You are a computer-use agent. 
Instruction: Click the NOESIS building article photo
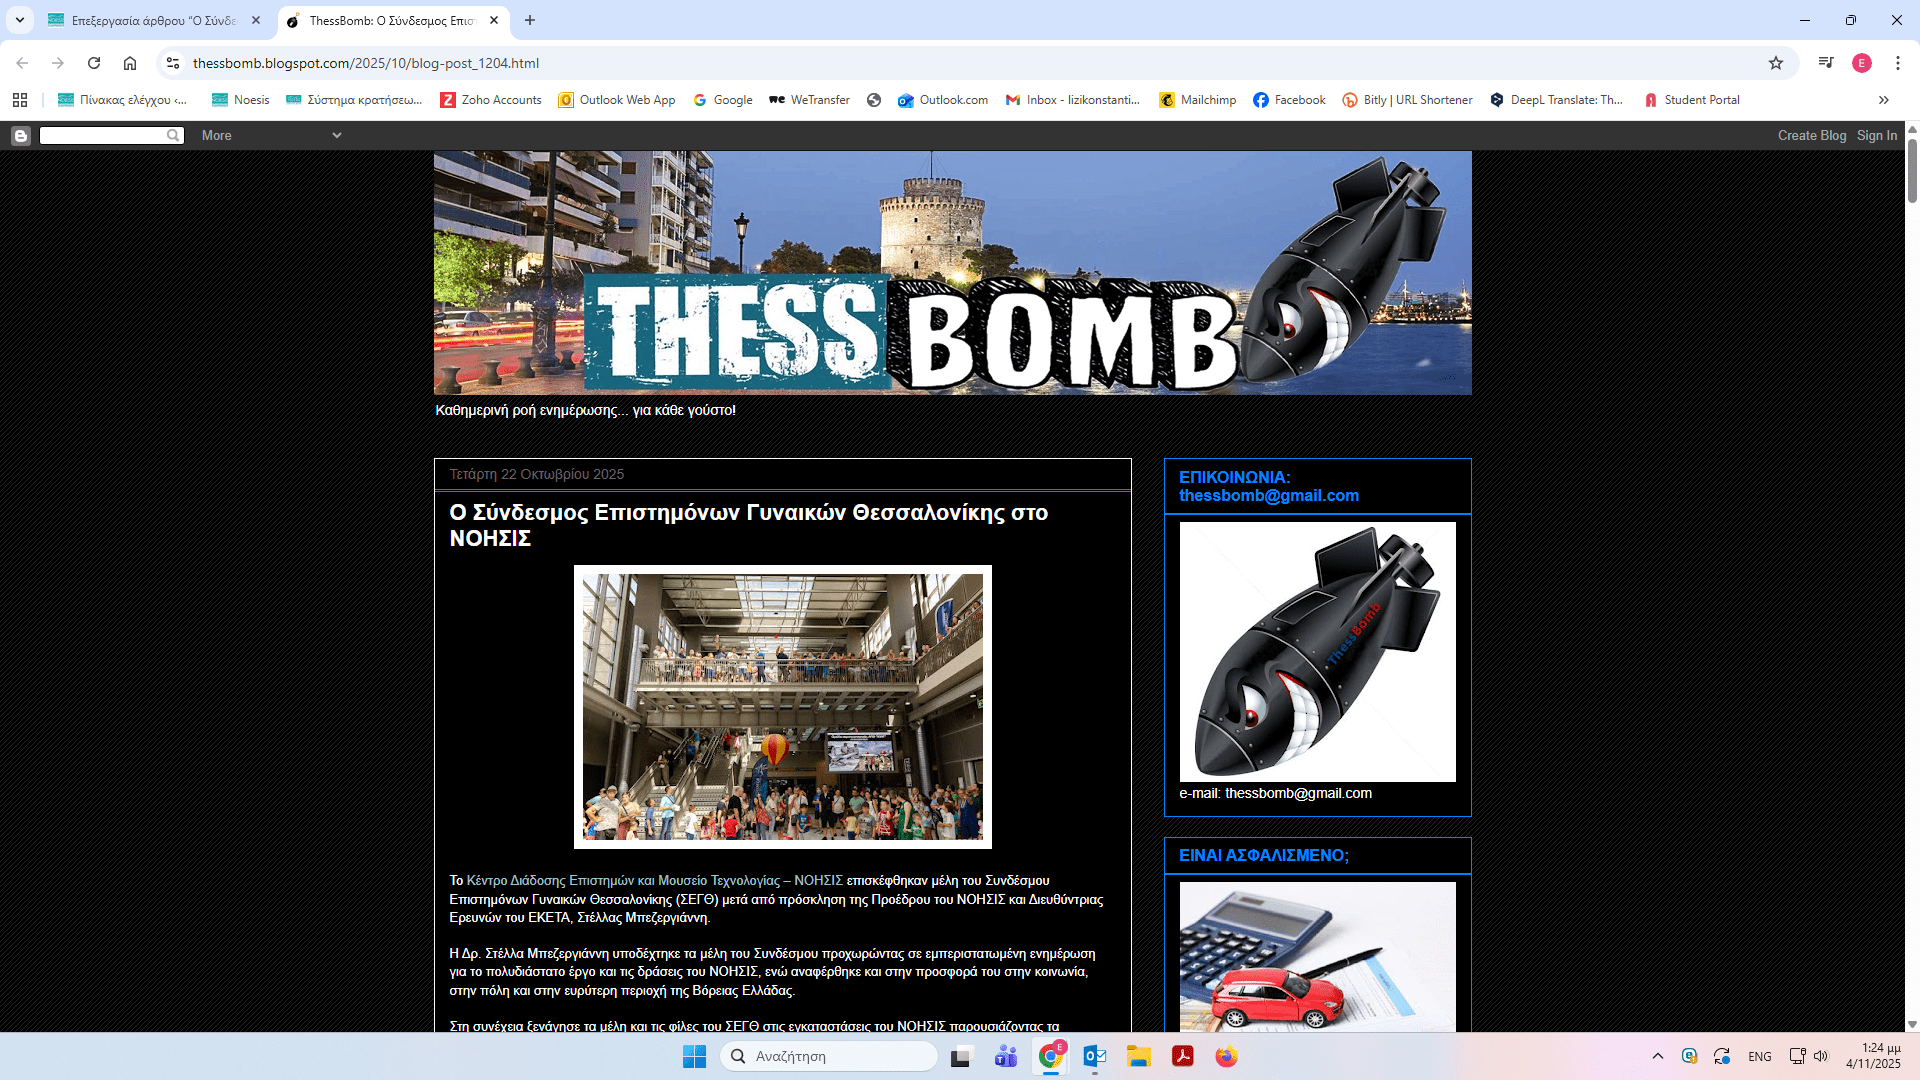tap(782, 707)
